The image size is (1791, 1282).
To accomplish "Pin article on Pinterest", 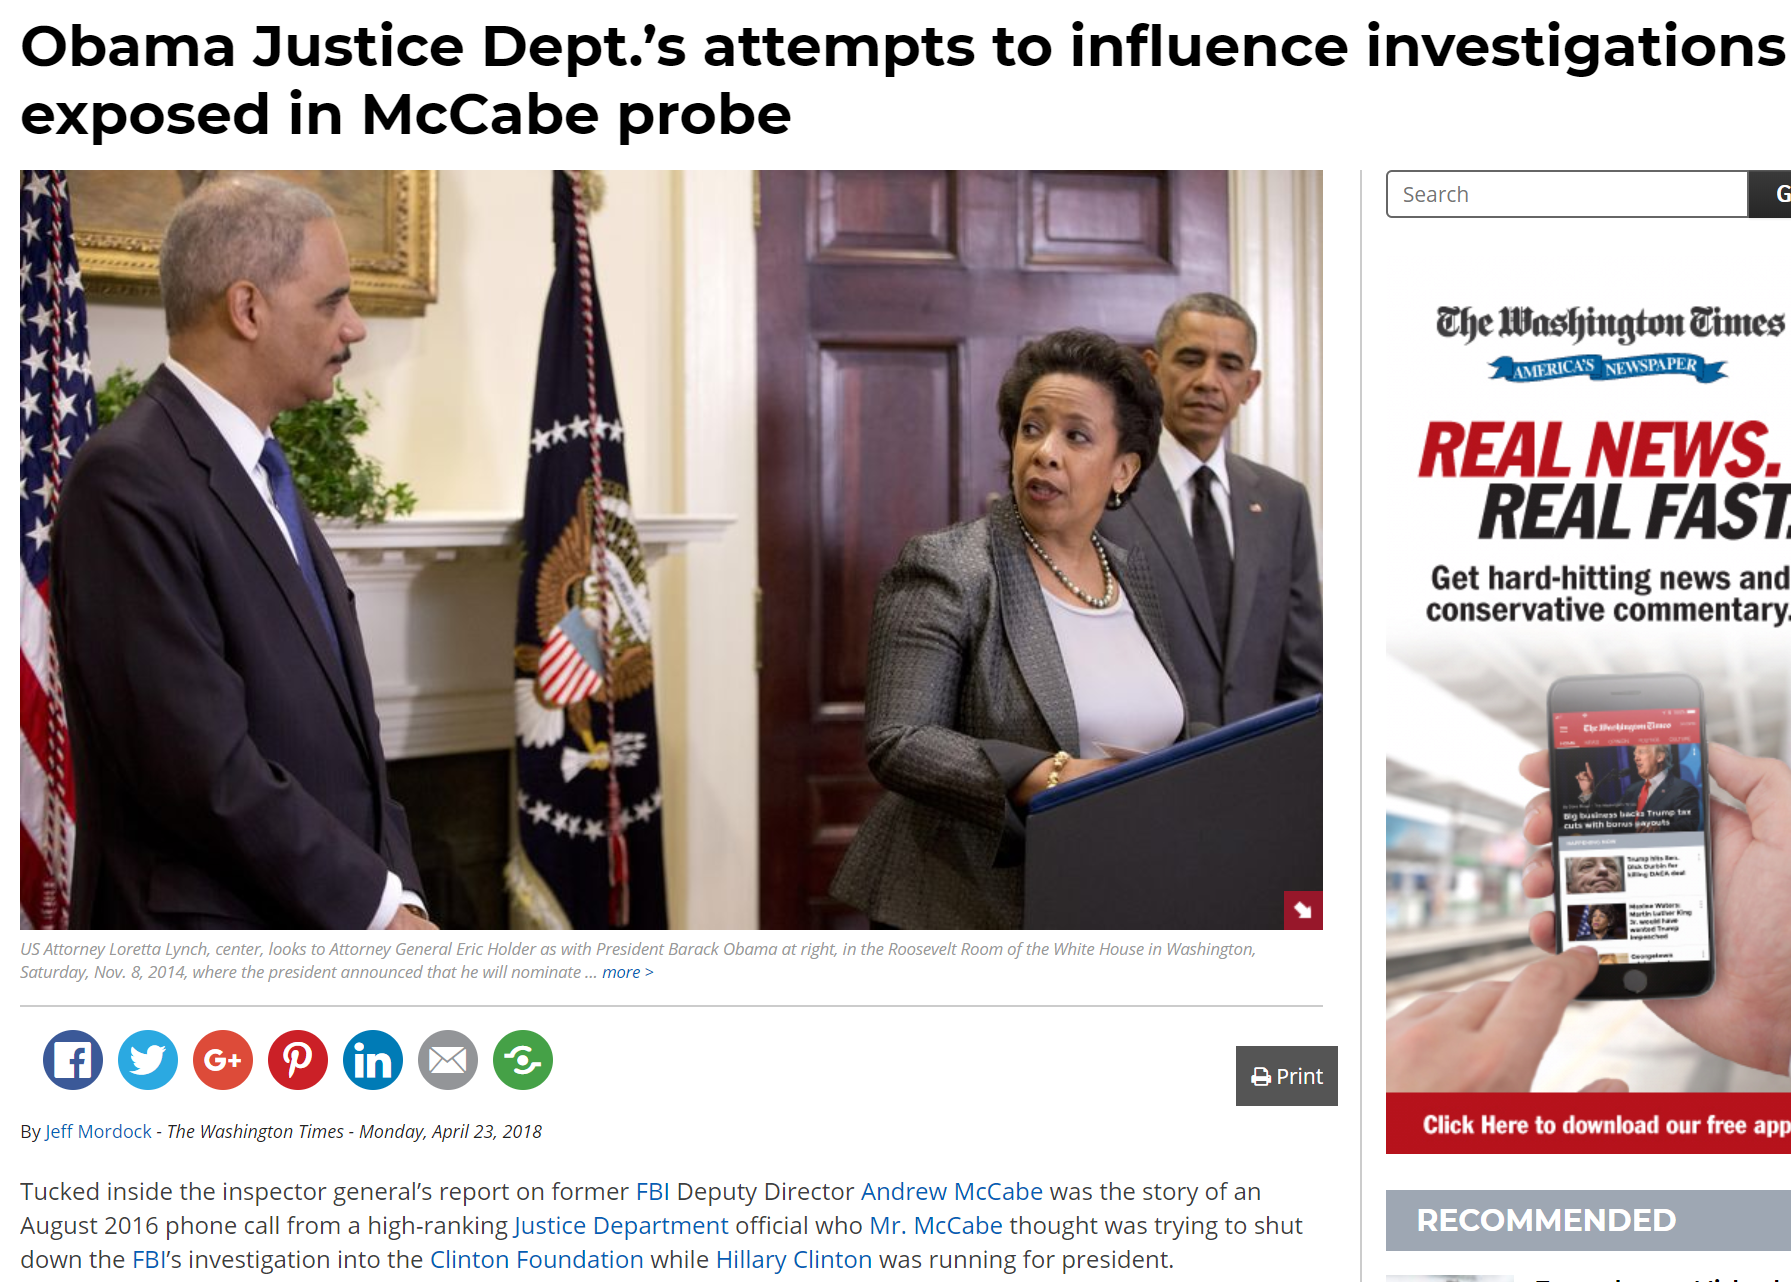I will tap(298, 1060).
